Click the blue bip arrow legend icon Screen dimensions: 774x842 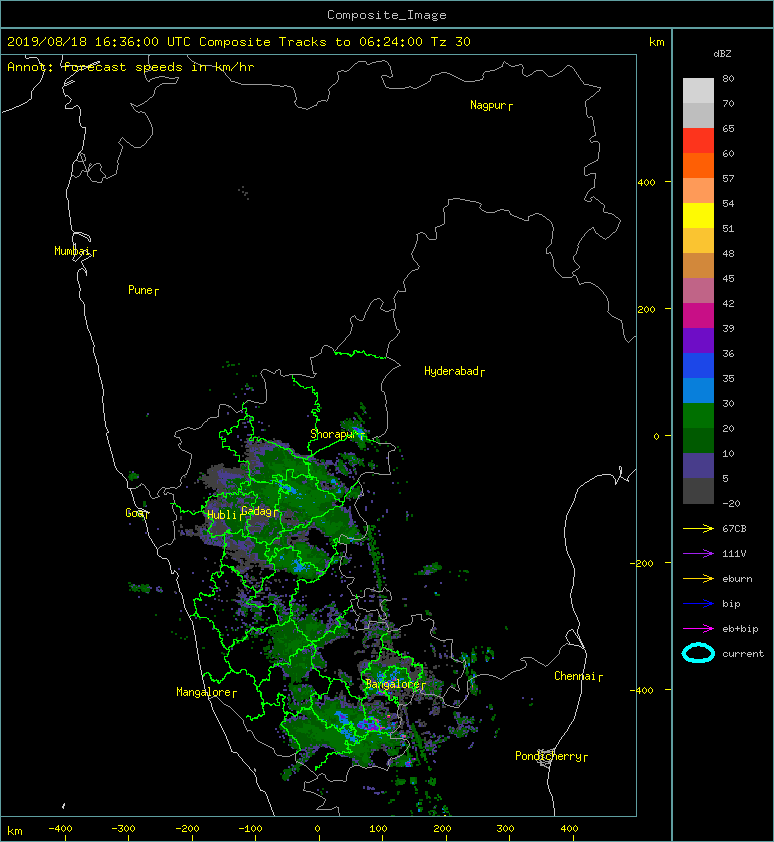[698, 604]
